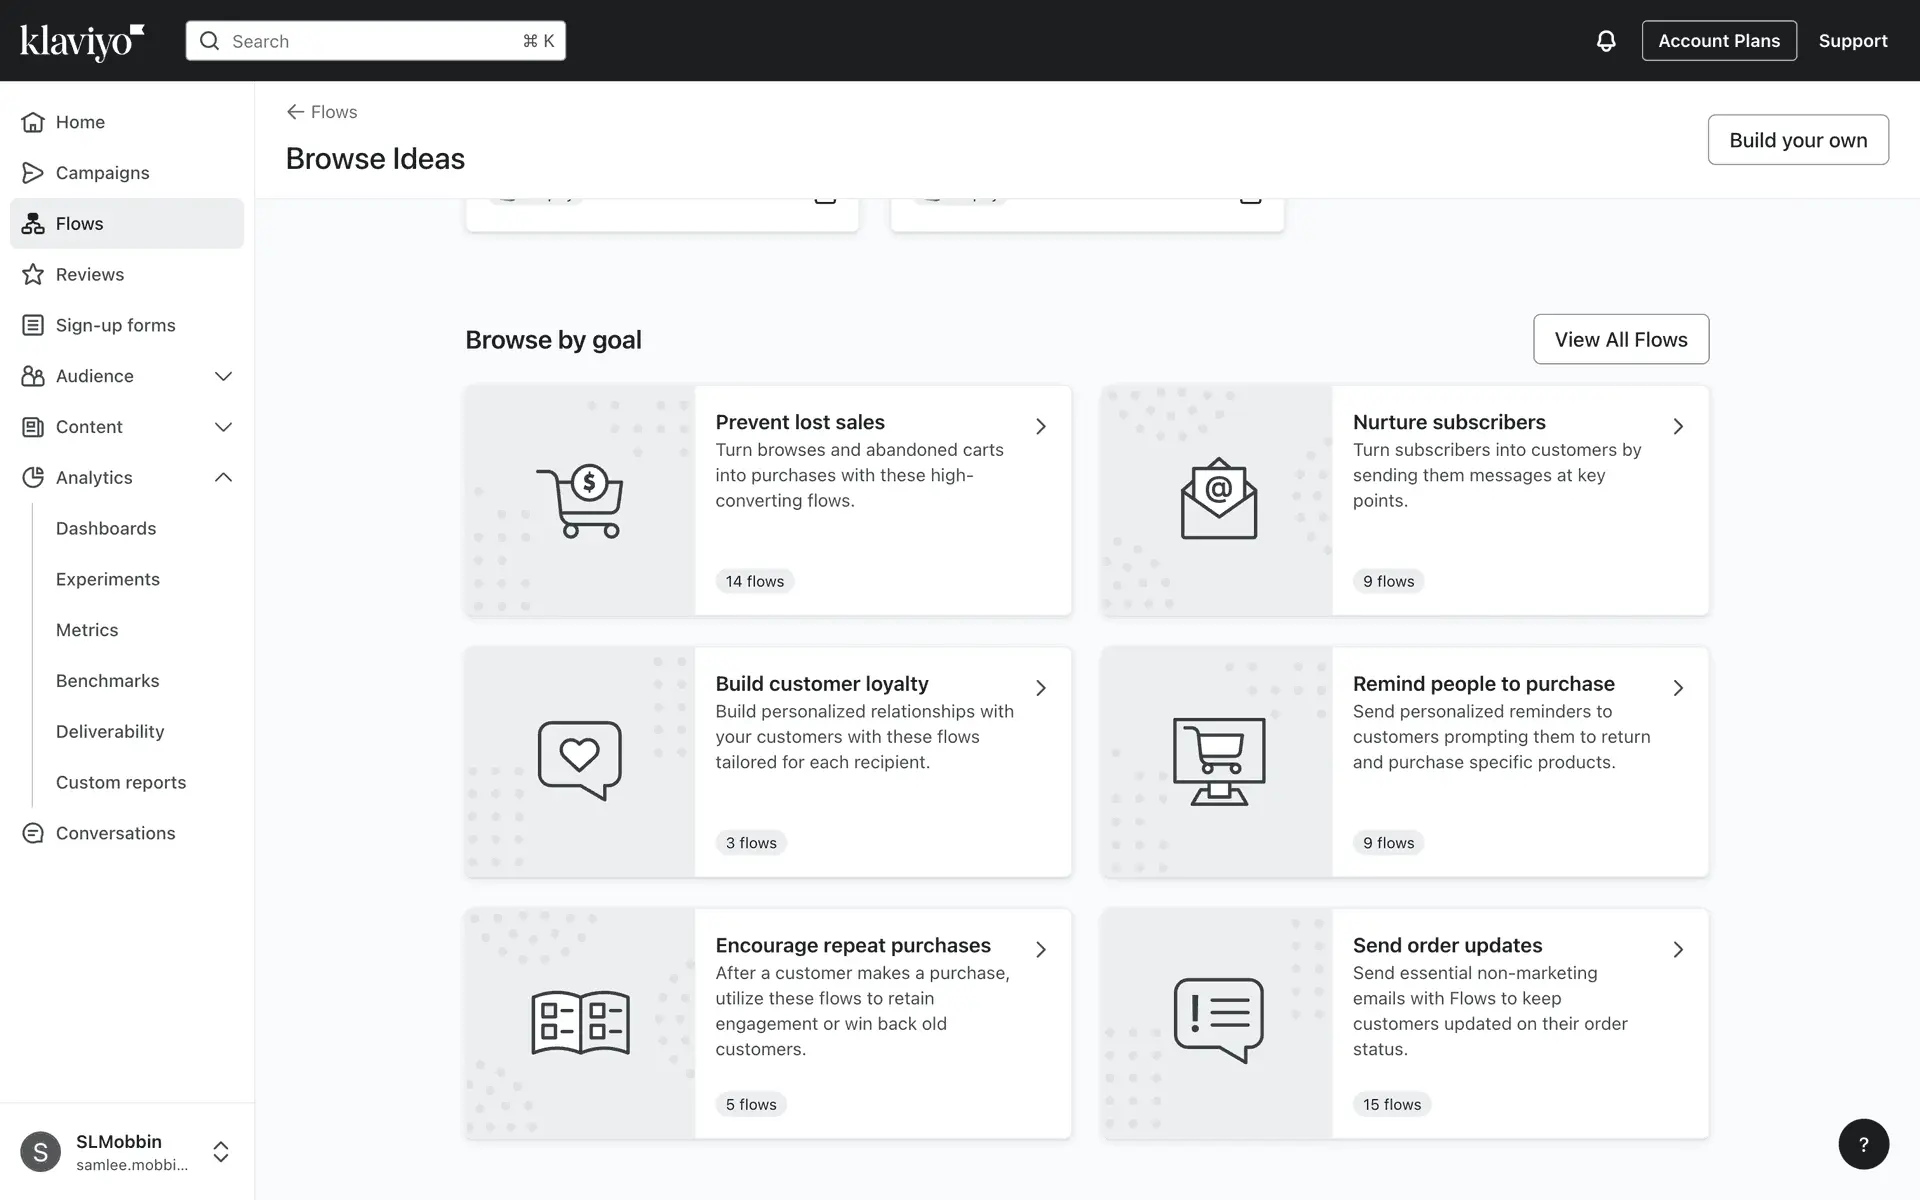Open the SLMobbin account switcher
The width and height of the screenshot is (1920, 1200).
tap(221, 1152)
